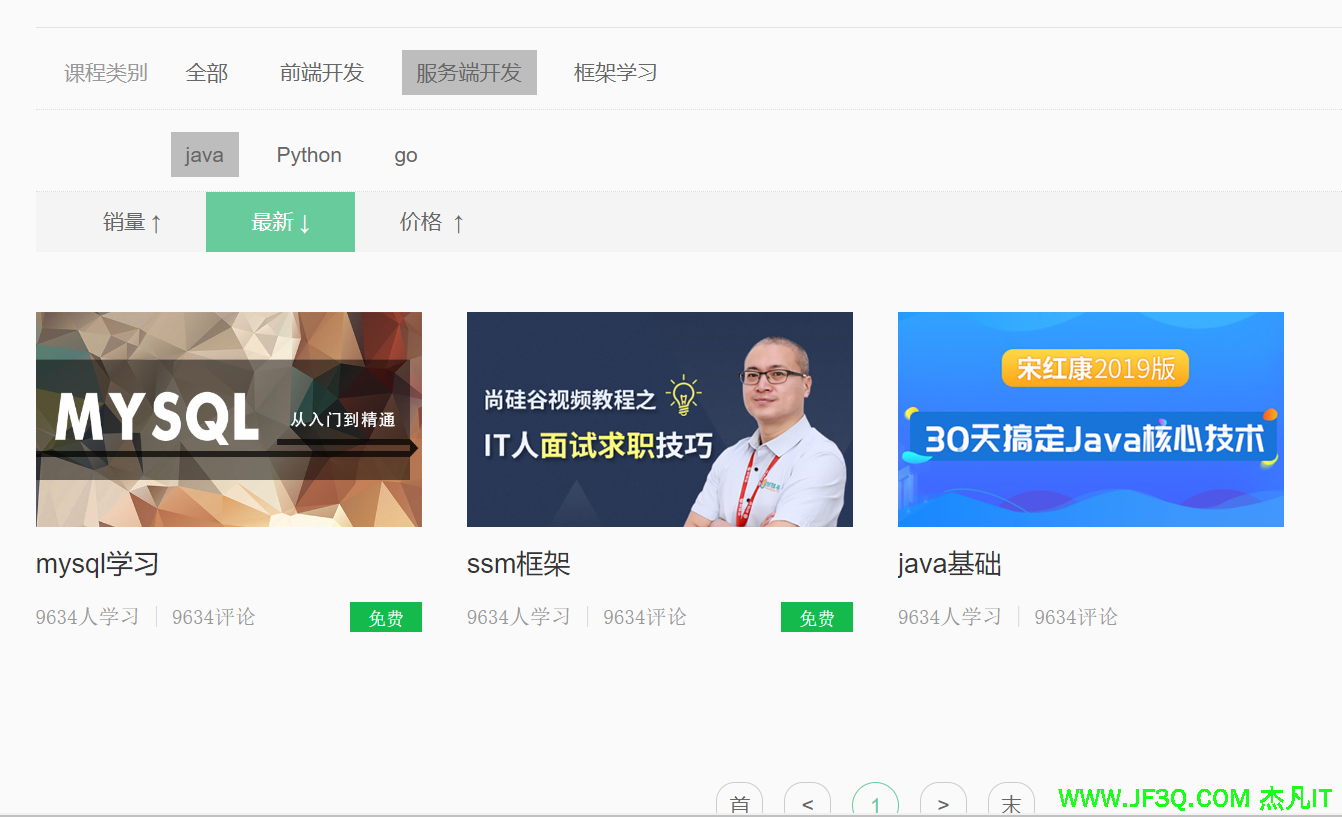Open the mysql学习 course title link
This screenshot has width=1342, height=817.
(97, 564)
